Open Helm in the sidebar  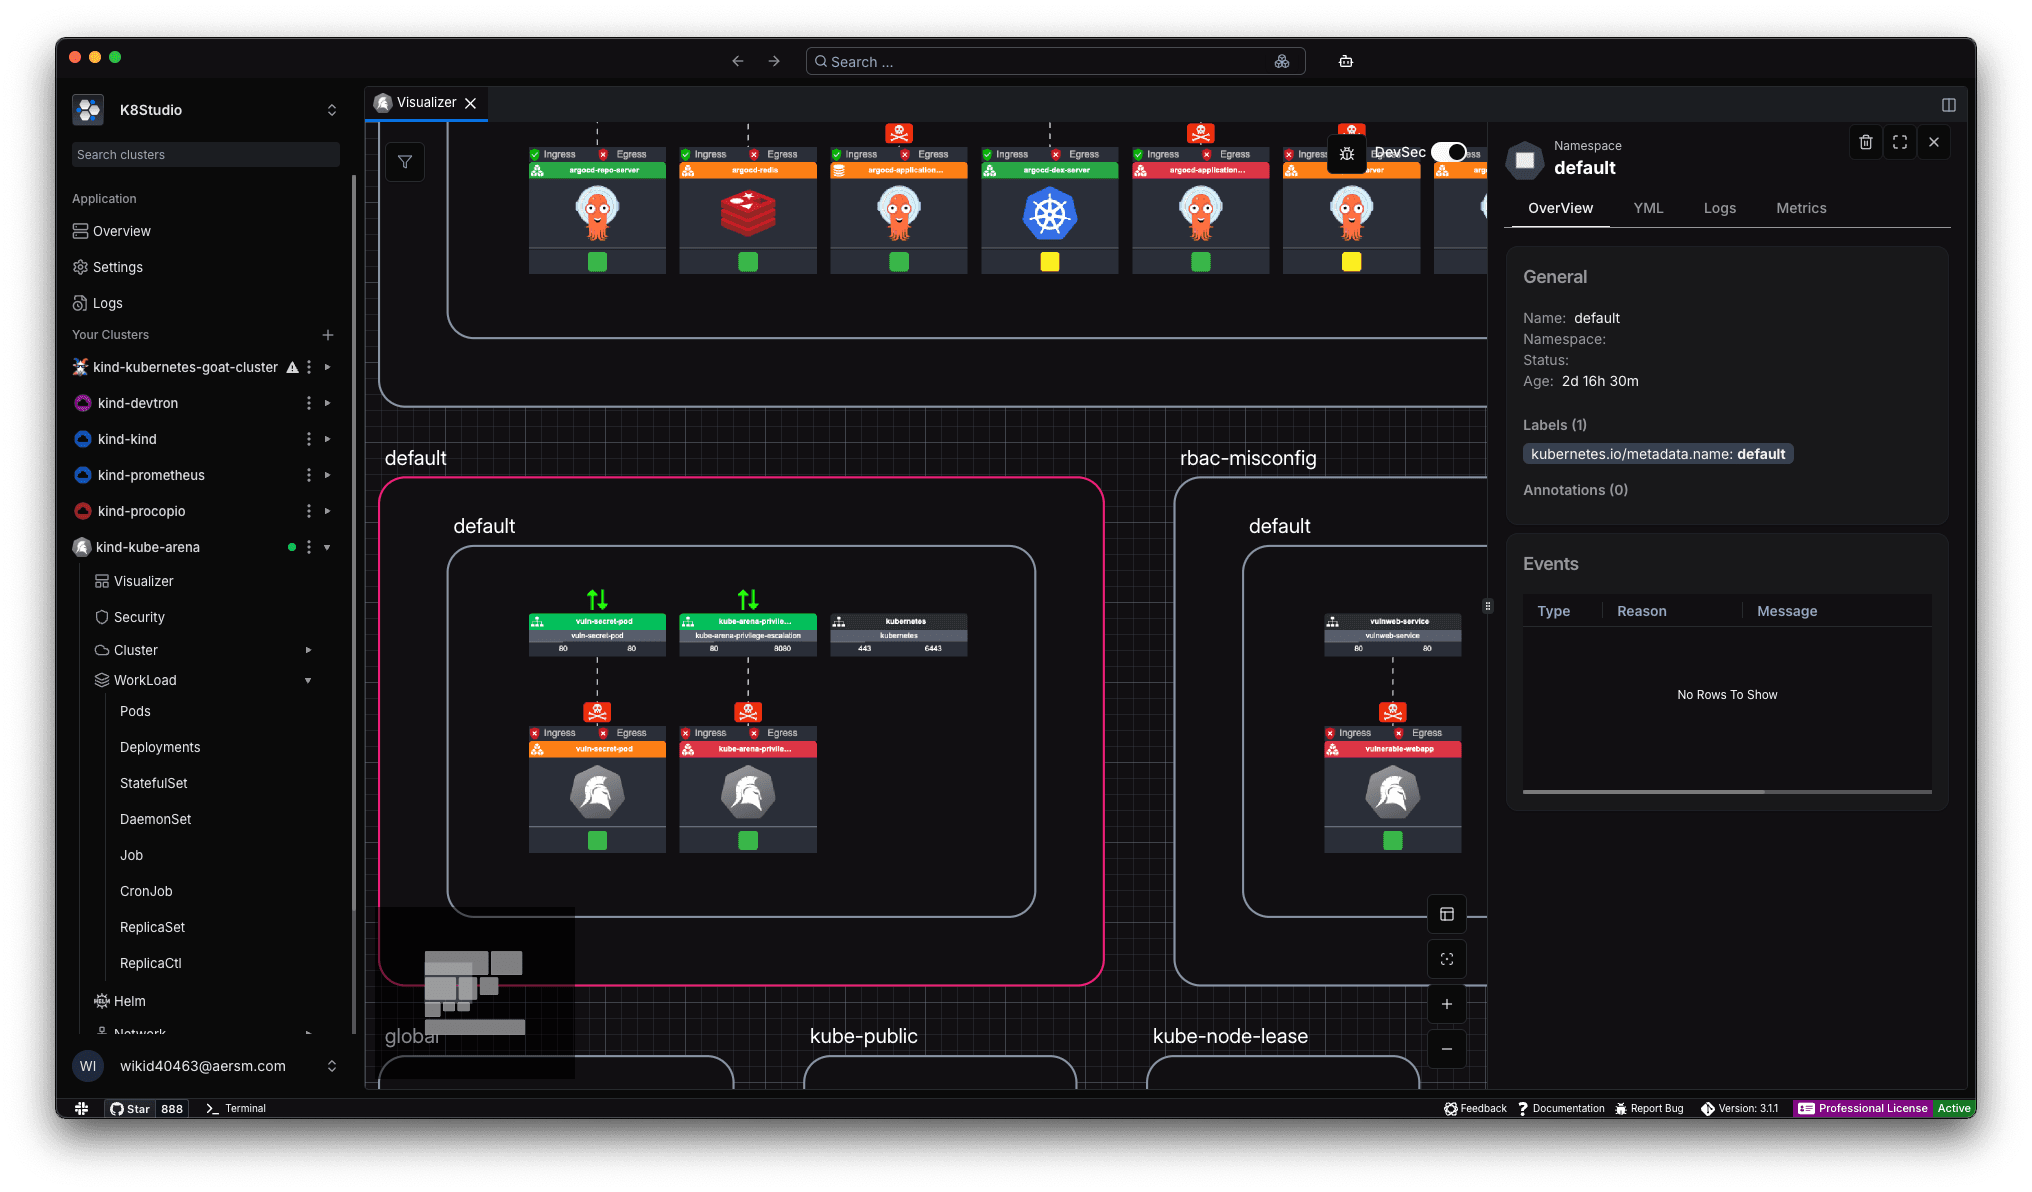pos(120,1001)
